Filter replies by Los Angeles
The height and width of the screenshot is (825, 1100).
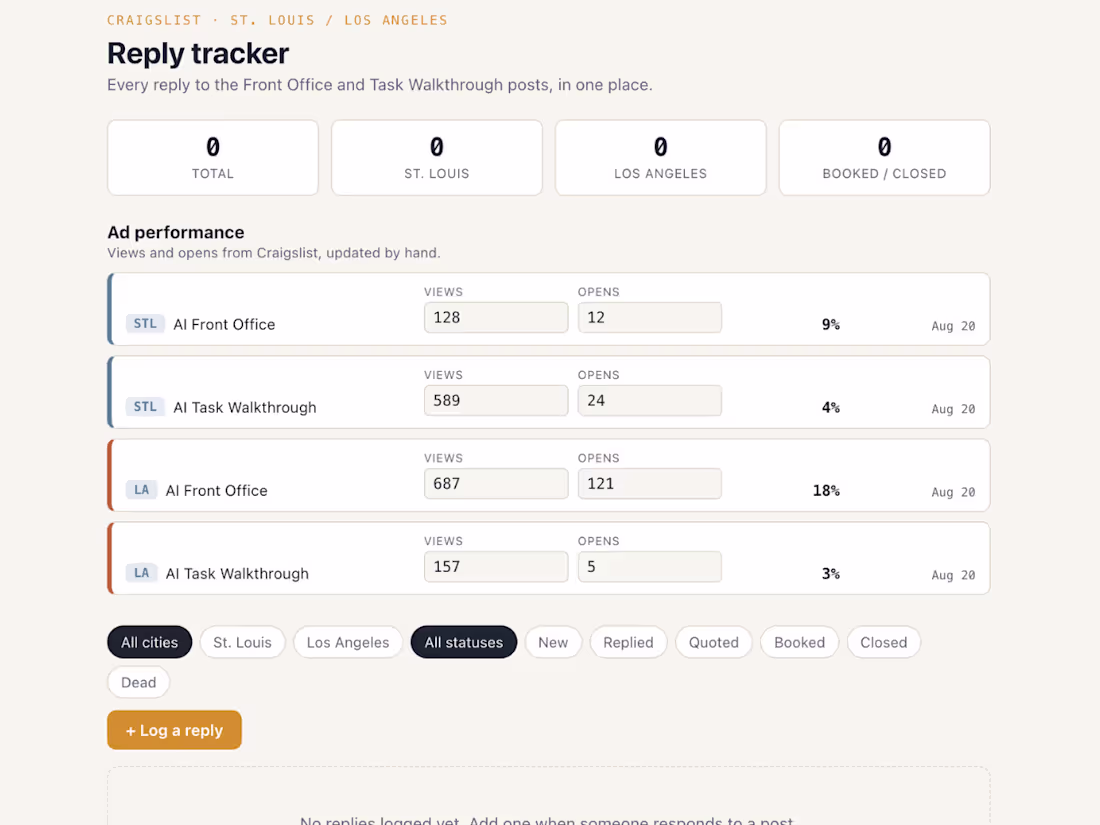[347, 642]
